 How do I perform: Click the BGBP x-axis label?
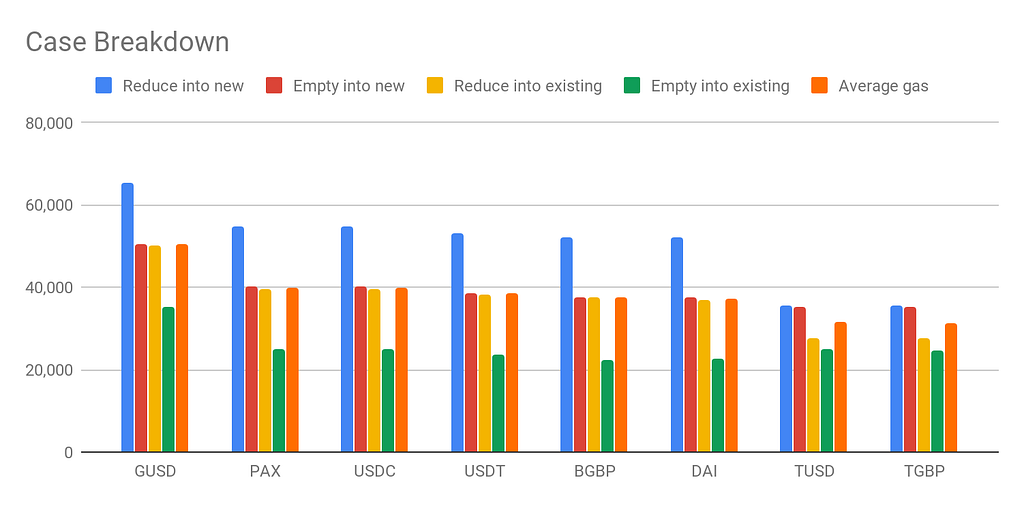594,472
